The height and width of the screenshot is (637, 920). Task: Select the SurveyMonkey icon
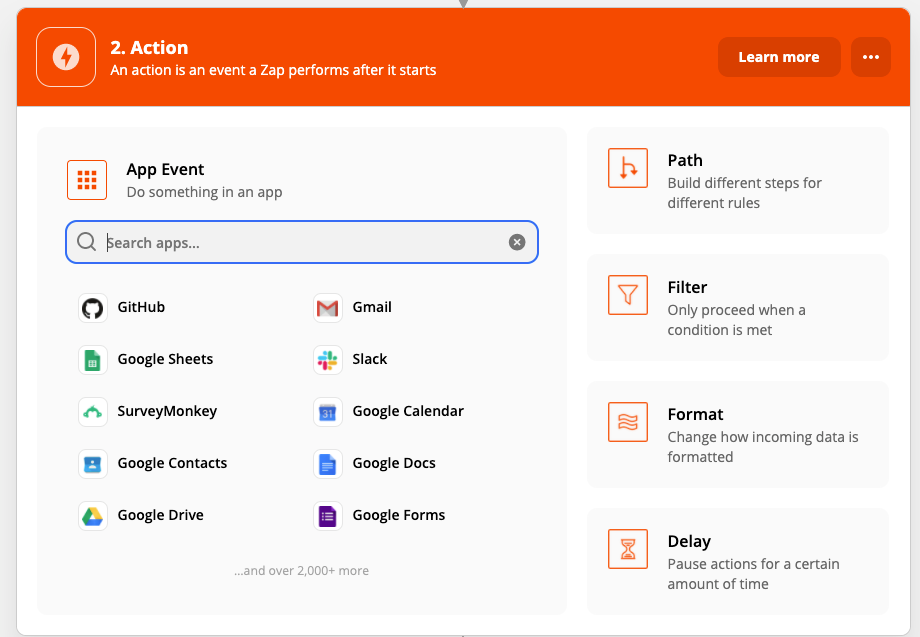click(93, 412)
